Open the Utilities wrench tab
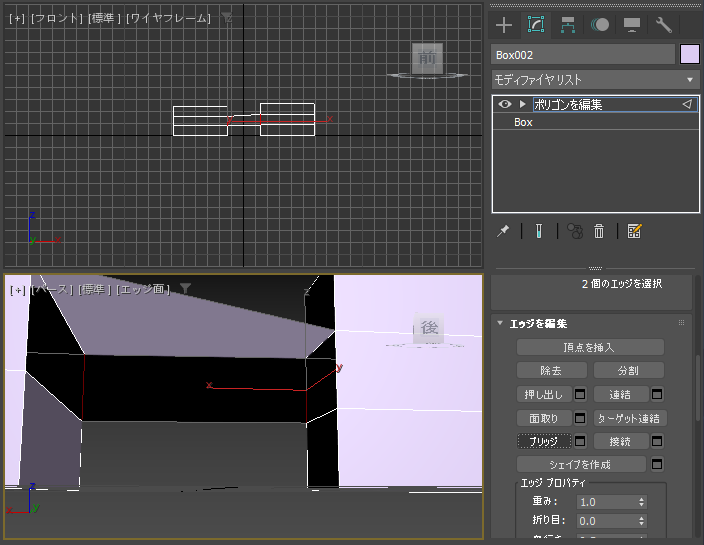This screenshot has width=704, height=545. tap(664, 25)
